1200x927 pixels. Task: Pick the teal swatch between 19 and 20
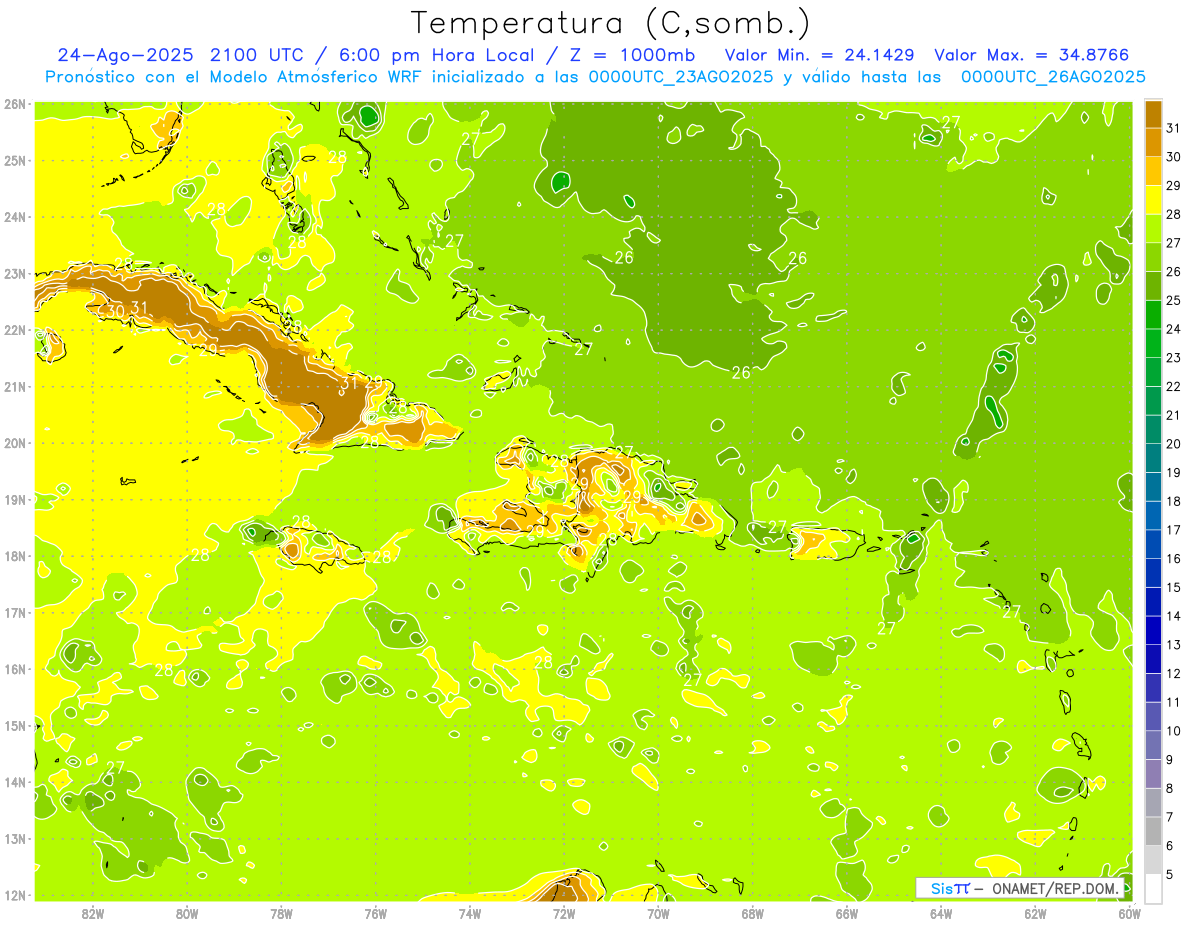(1153, 458)
